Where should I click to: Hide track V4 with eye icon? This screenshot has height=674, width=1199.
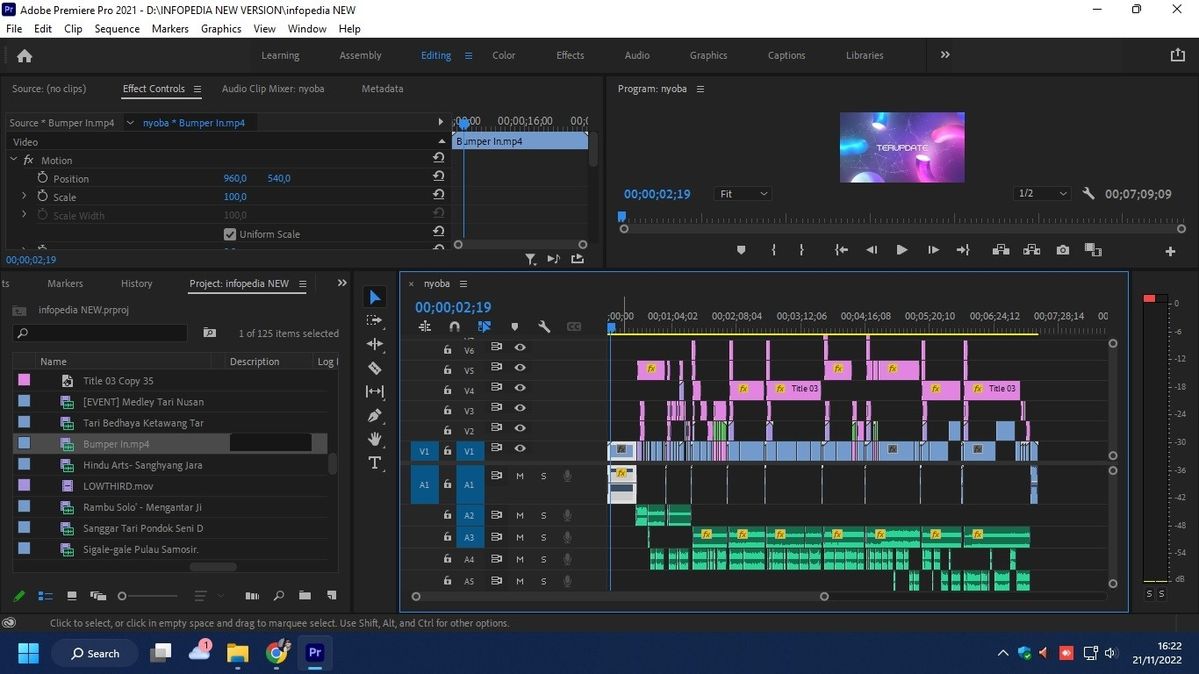point(520,388)
